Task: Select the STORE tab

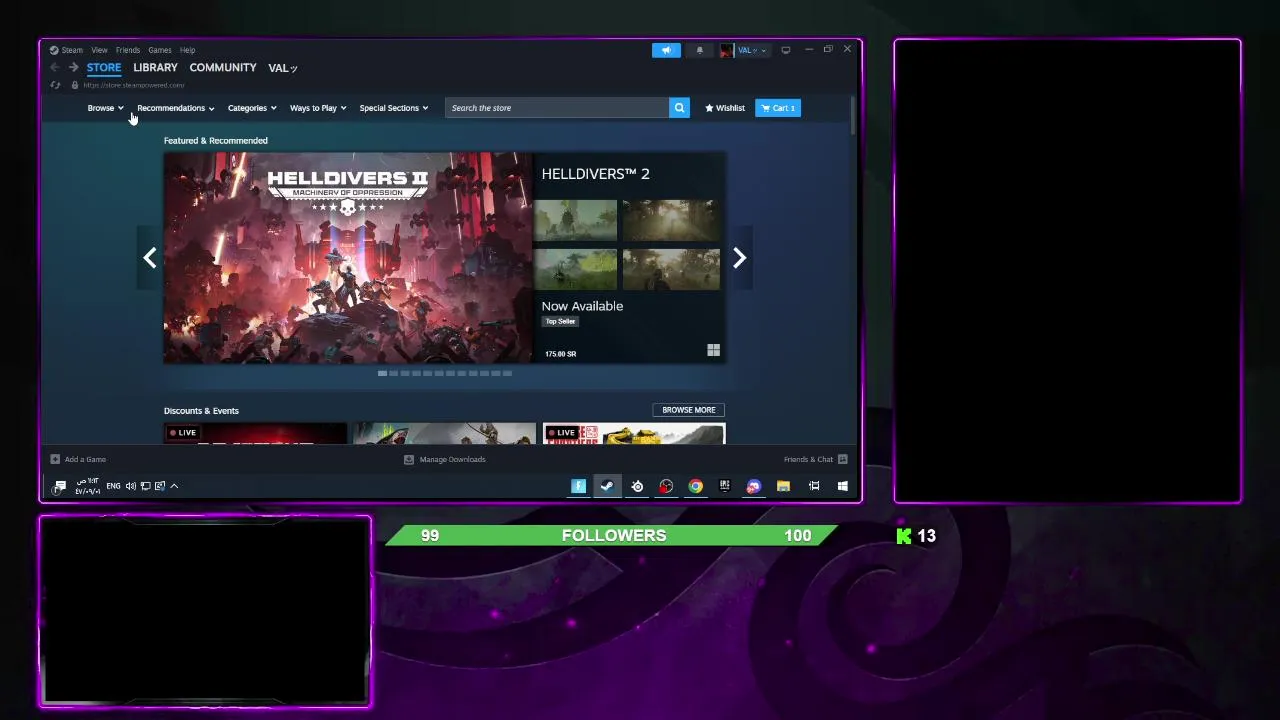Action: 104,68
